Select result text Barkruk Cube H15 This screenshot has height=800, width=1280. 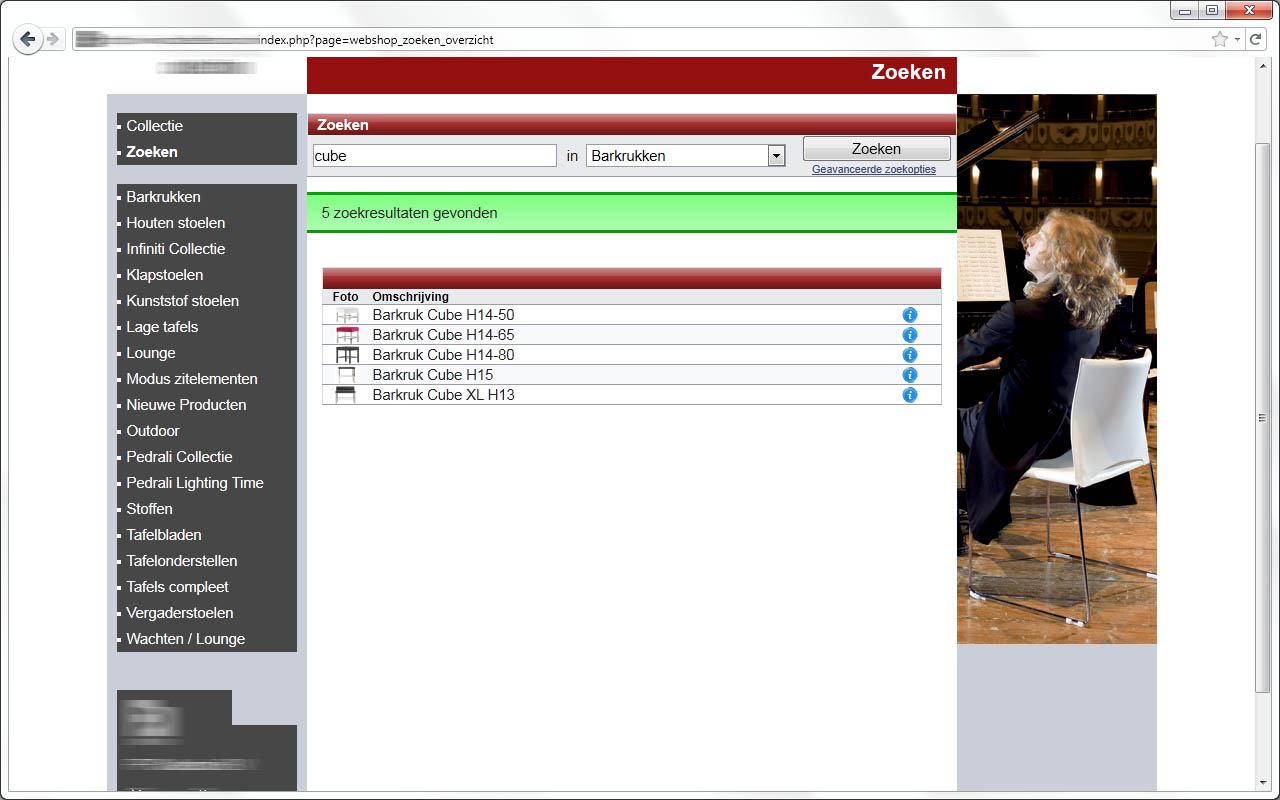tap(432, 375)
